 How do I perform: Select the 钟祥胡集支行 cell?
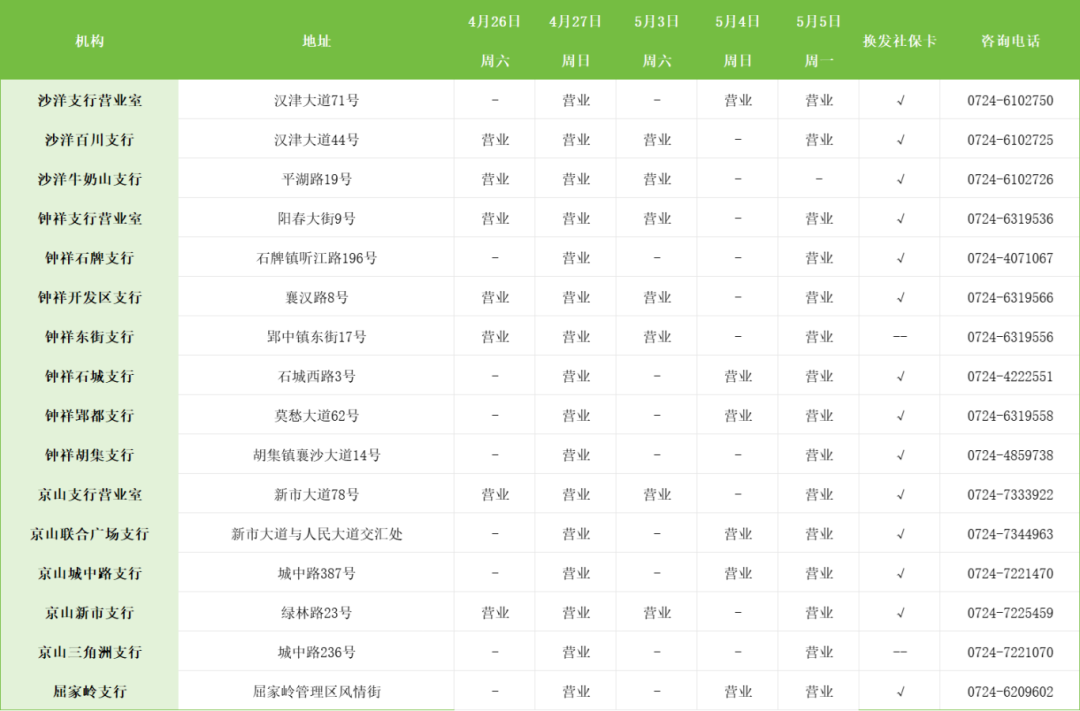[90, 455]
